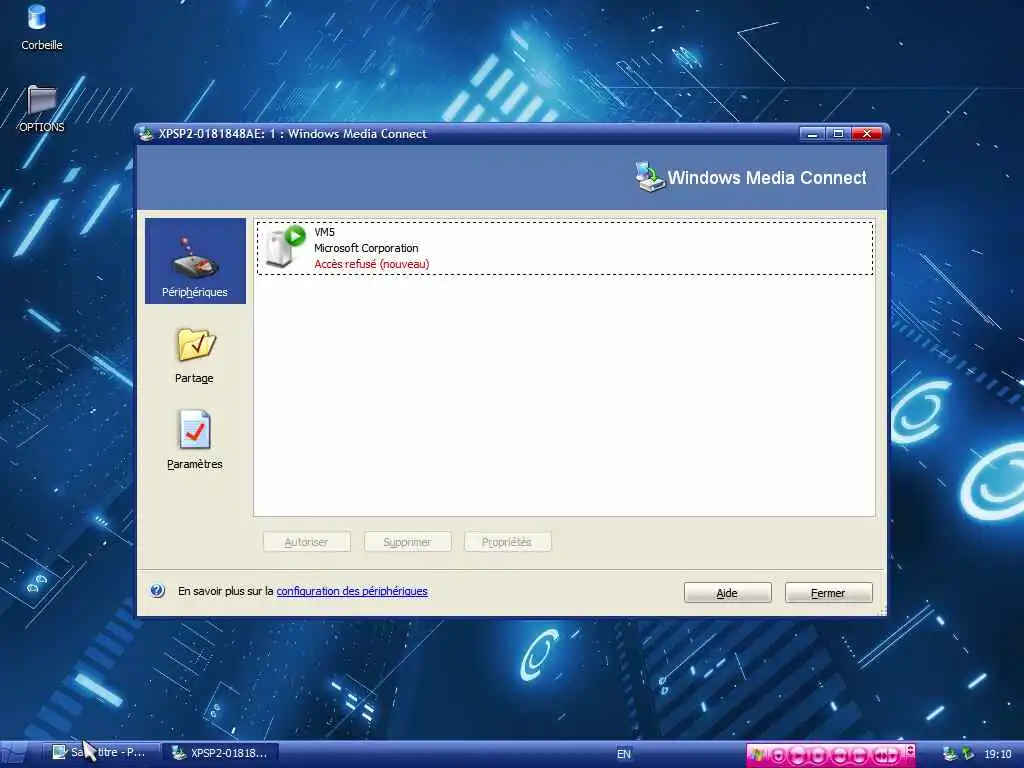Open the Media Player toolbar quick menu arrow
This screenshot has width=1024, height=768.
(778, 755)
